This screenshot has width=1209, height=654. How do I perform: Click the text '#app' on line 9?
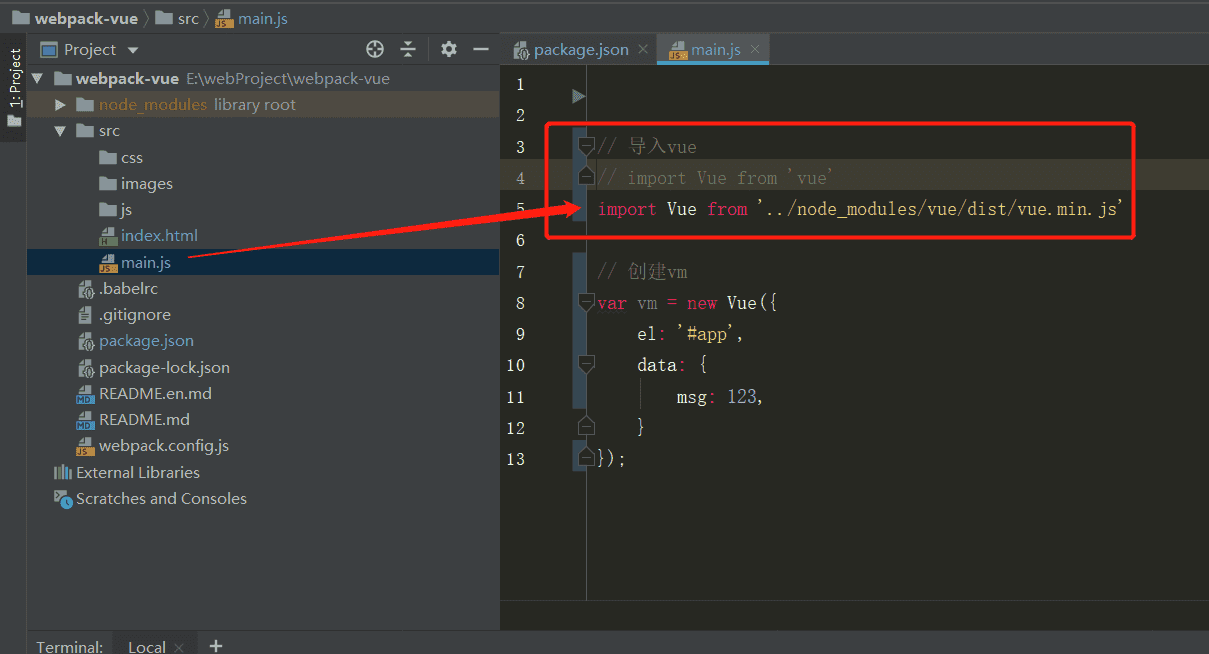(x=709, y=334)
